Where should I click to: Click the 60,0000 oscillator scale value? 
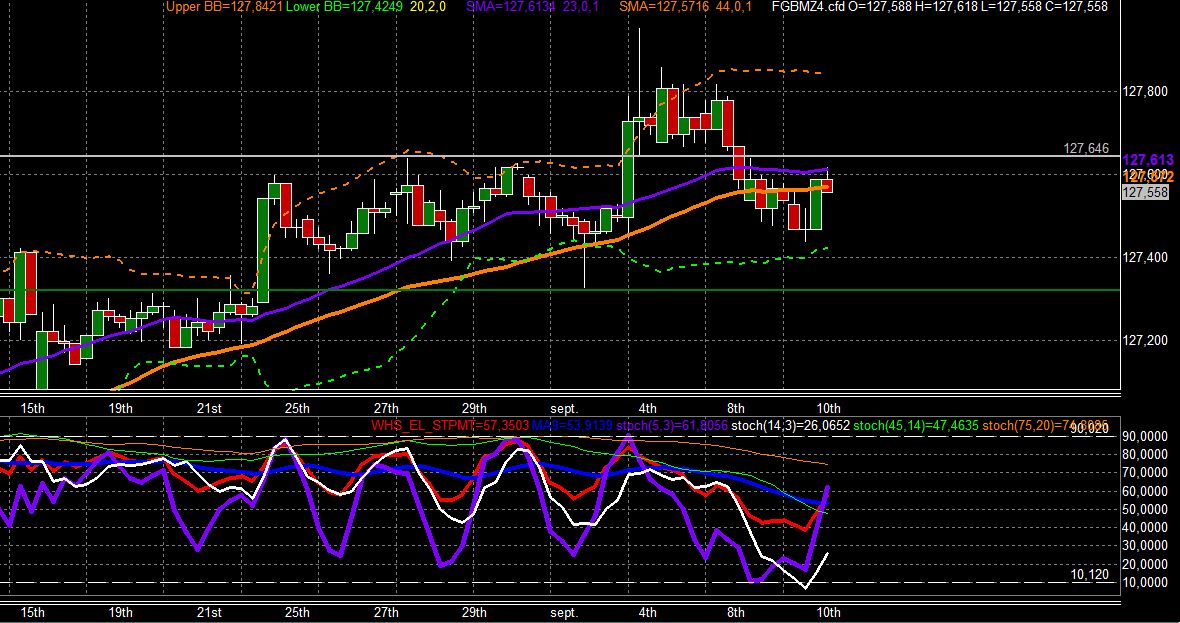1145,491
